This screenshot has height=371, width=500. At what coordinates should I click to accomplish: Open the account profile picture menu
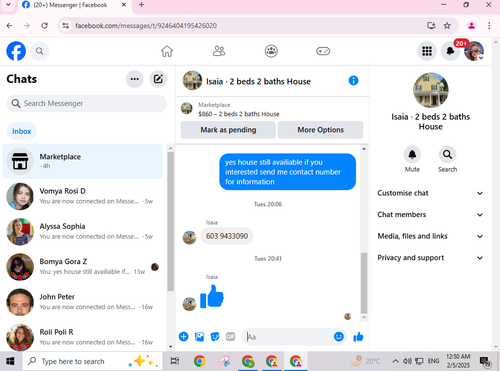point(474,51)
